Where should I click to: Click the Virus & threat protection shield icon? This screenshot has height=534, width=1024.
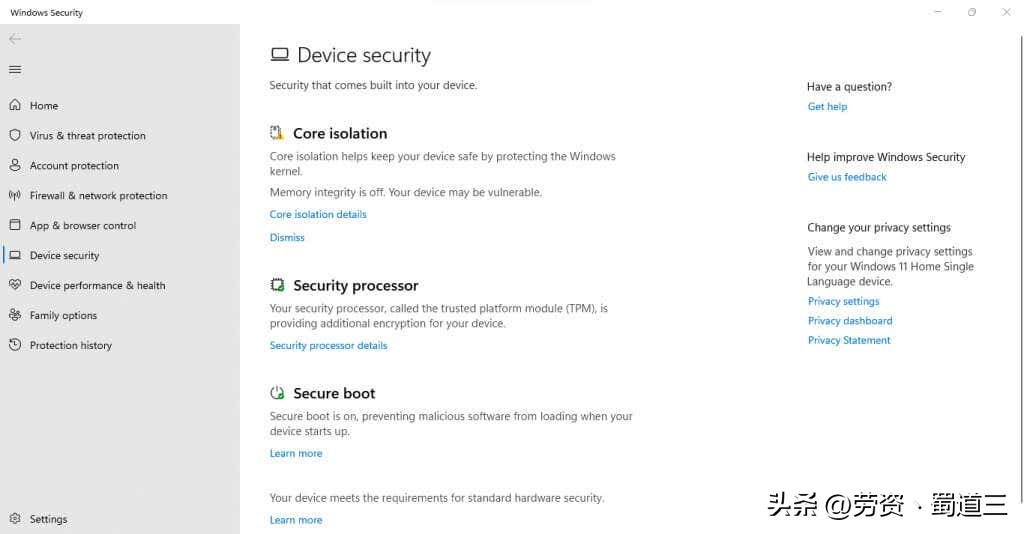15,135
